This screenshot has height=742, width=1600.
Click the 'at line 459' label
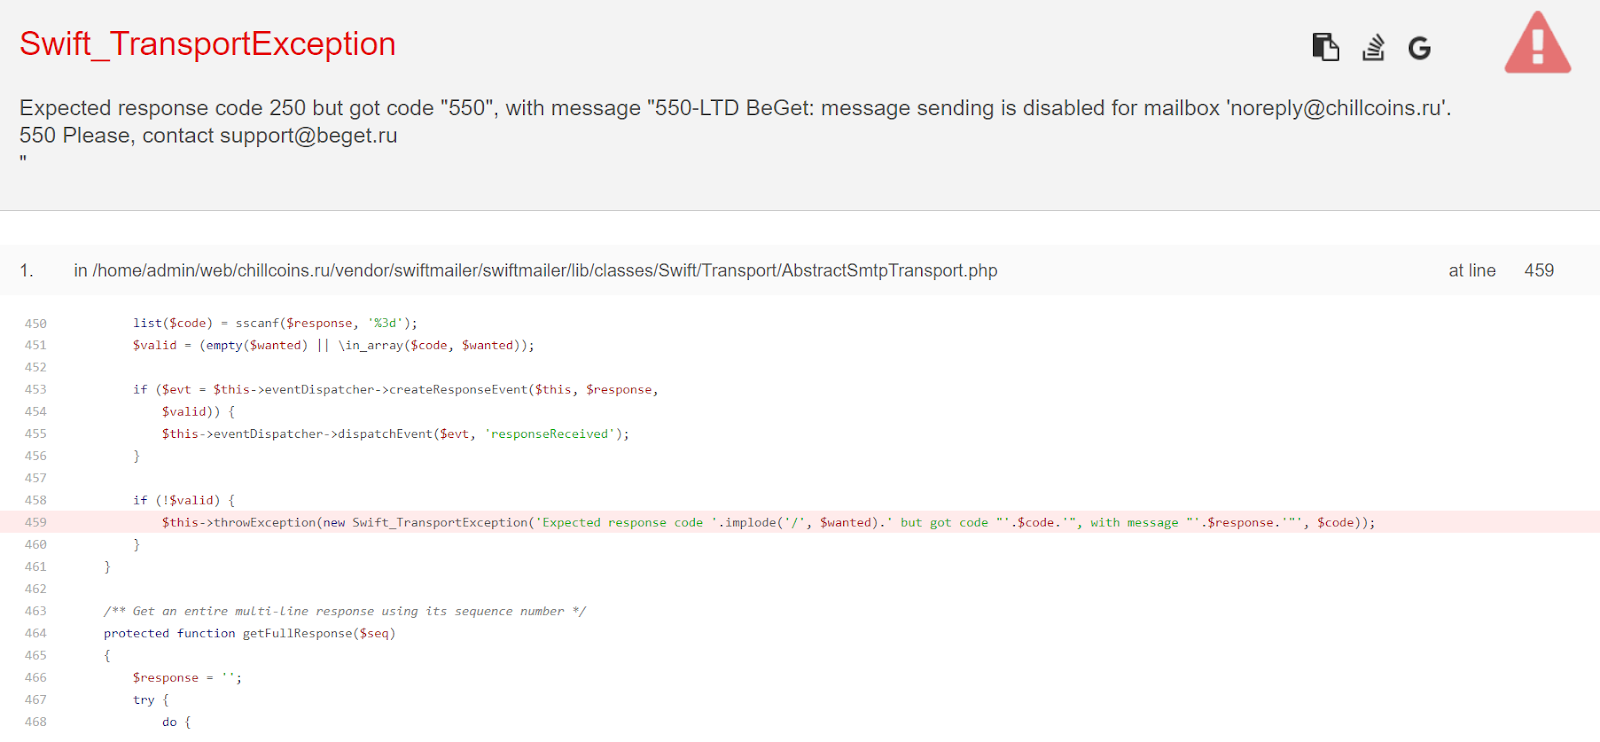(x=1500, y=271)
